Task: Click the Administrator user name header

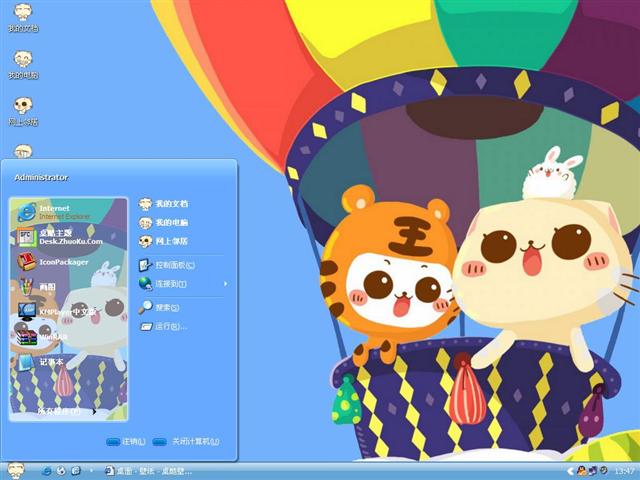Action: pyautogui.click(x=41, y=178)
